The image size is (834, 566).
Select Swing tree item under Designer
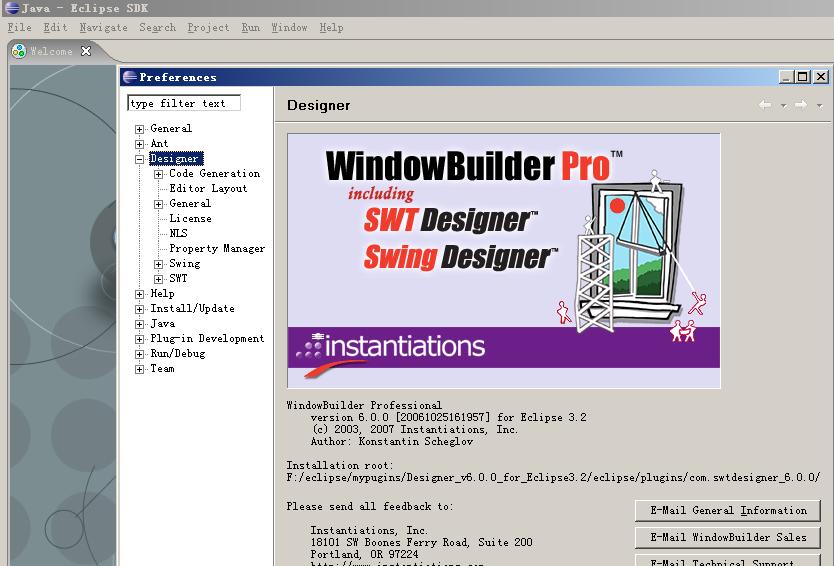pyautogui.click(x=185, y=263)
